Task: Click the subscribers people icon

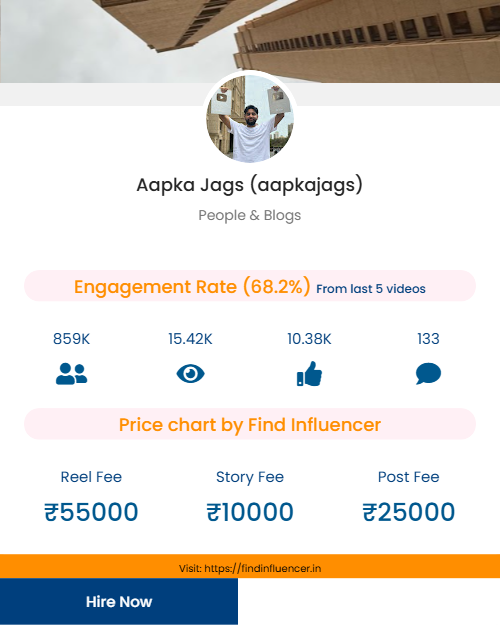Action: click(x=71, y=373)
